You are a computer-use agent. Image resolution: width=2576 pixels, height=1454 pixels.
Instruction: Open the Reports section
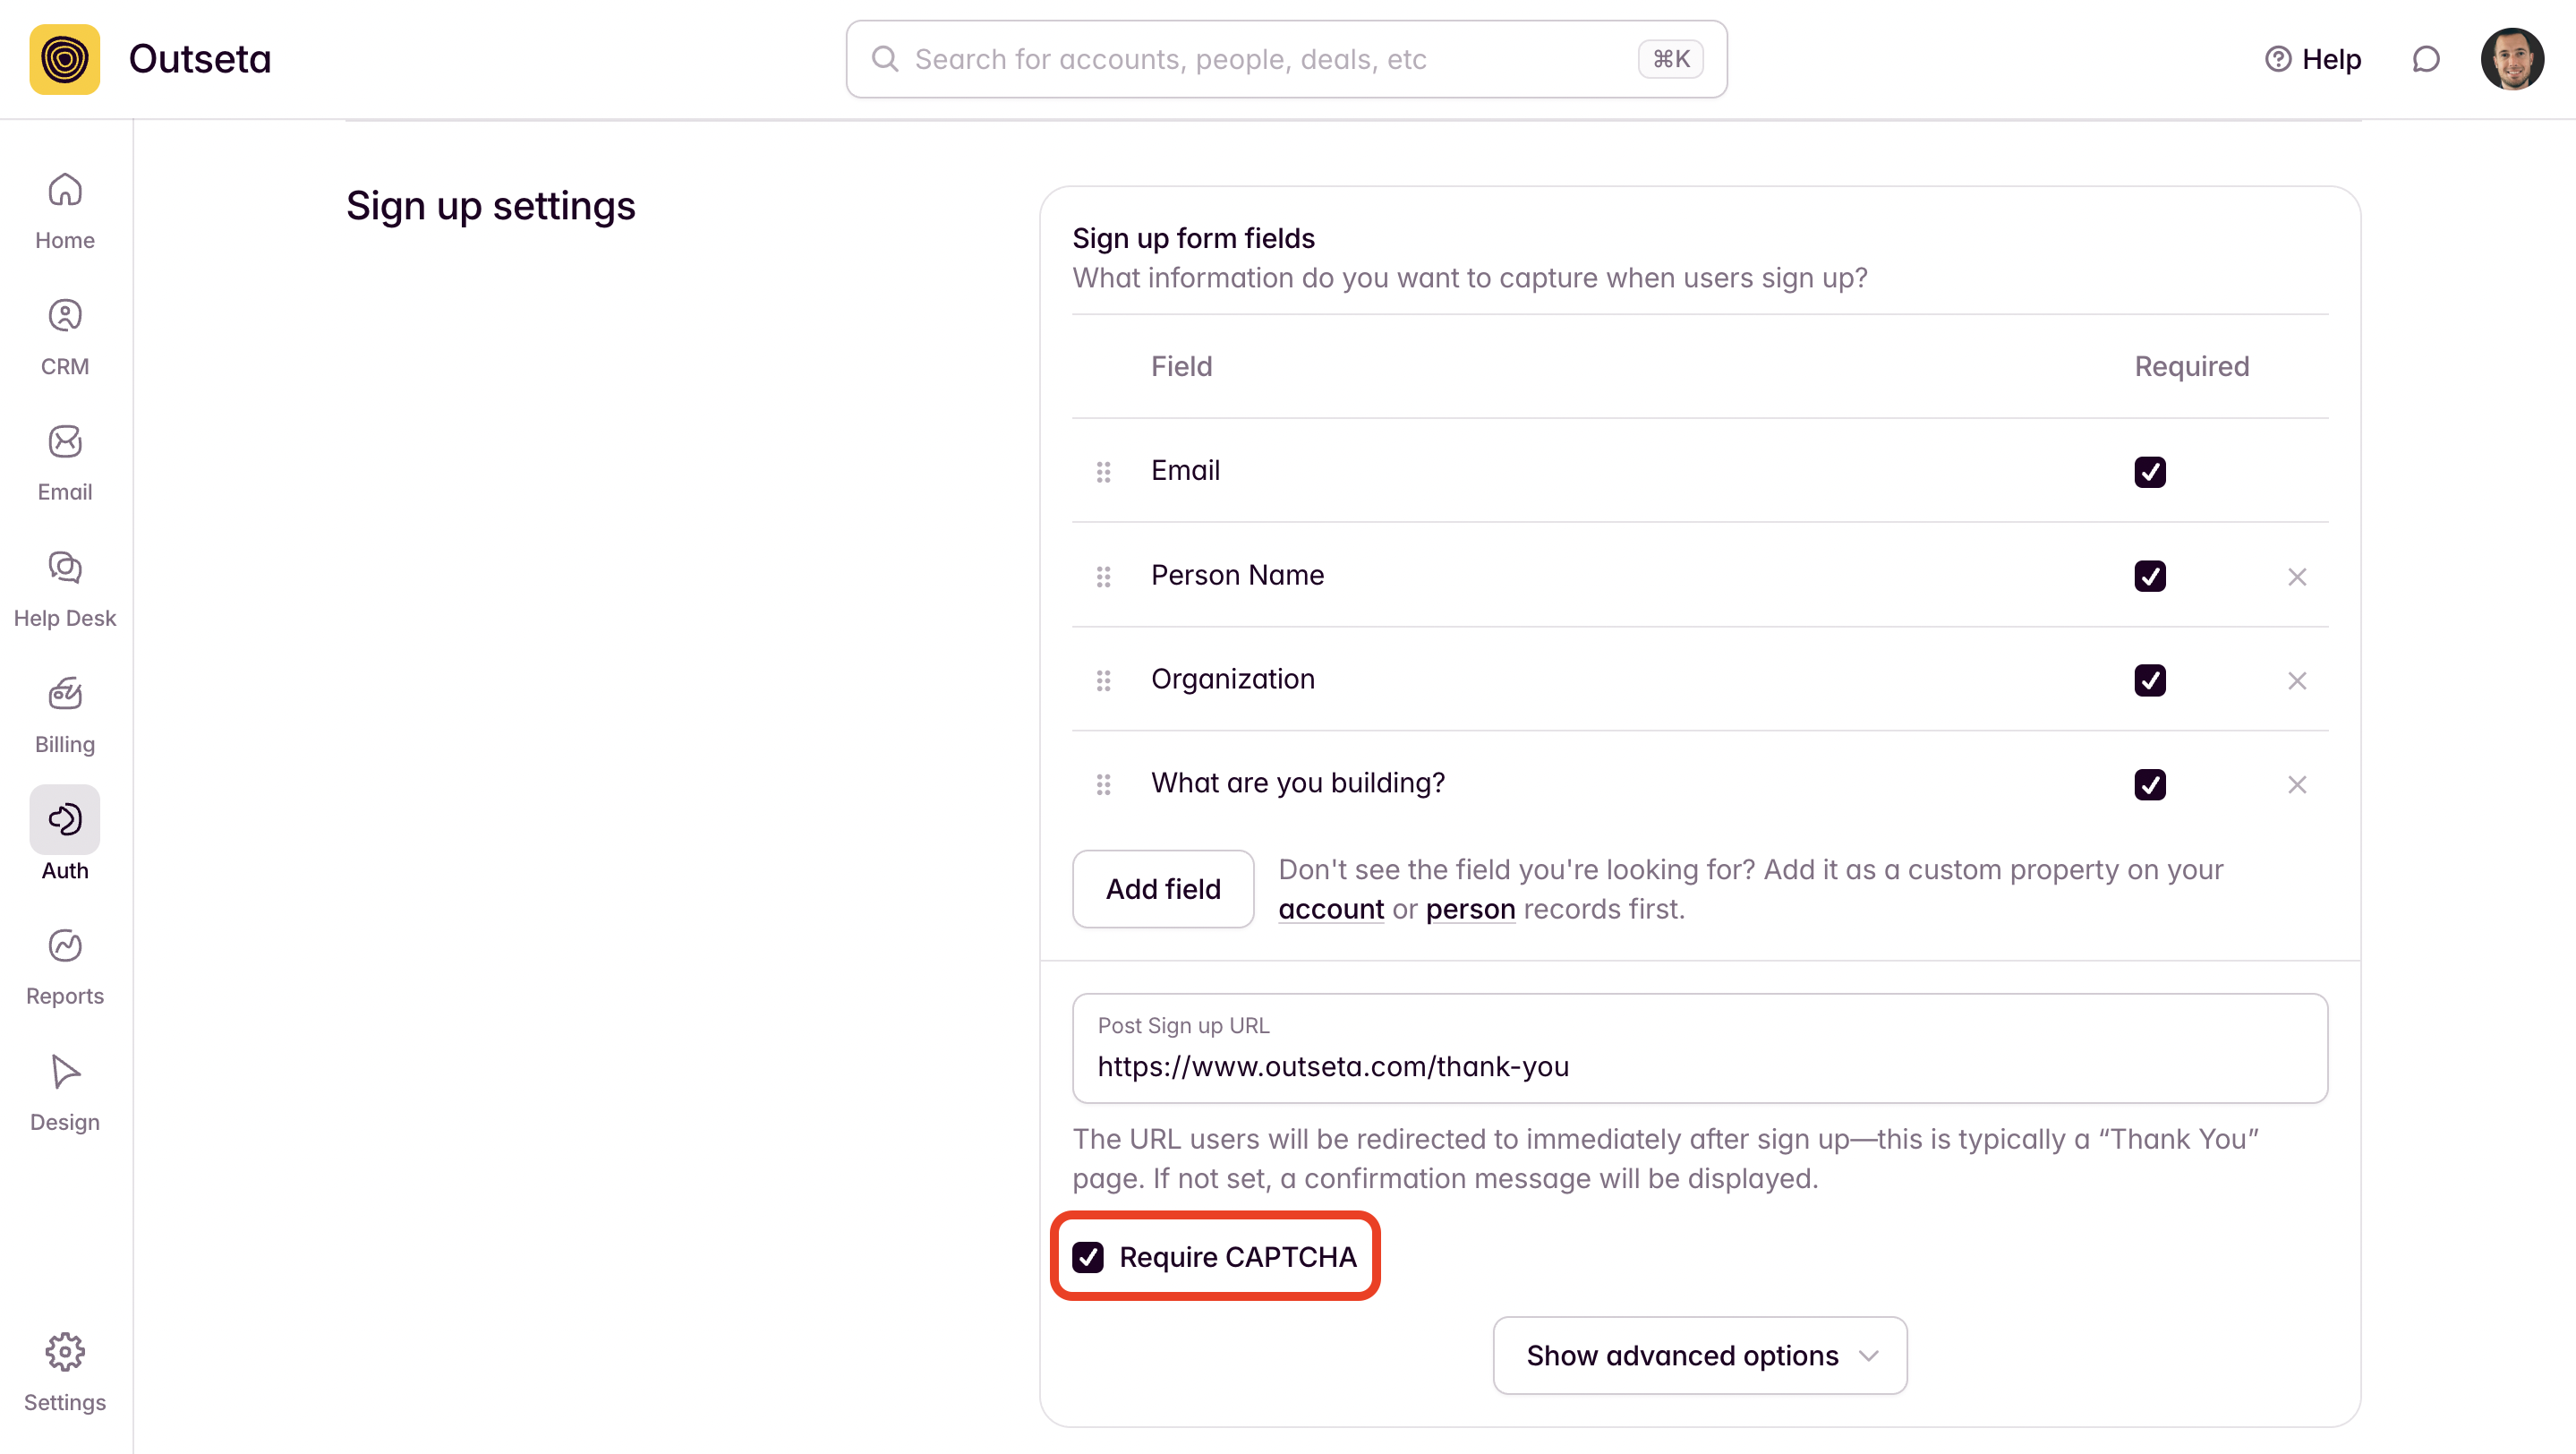point(65,966)
